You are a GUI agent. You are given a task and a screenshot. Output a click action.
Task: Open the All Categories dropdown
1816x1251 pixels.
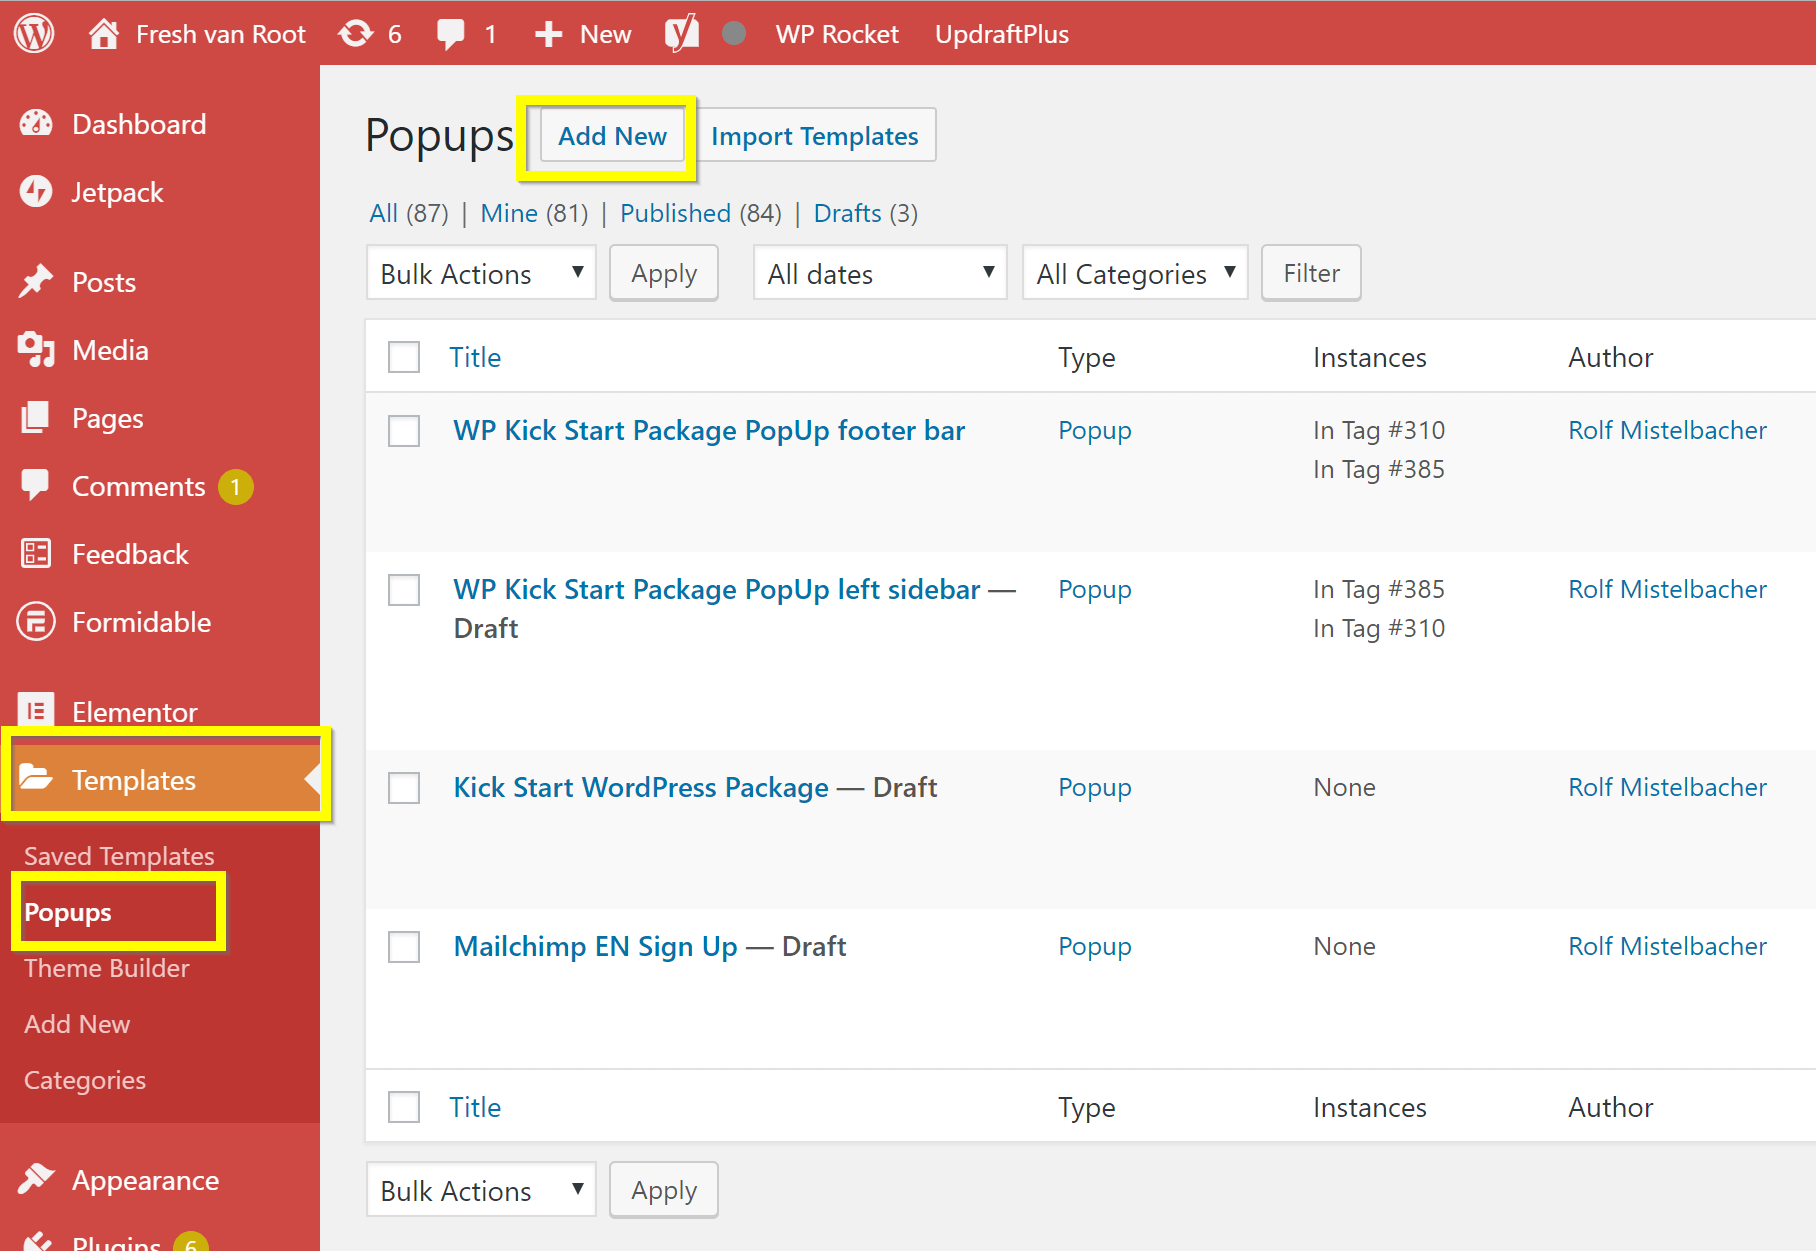[1135, 273]
